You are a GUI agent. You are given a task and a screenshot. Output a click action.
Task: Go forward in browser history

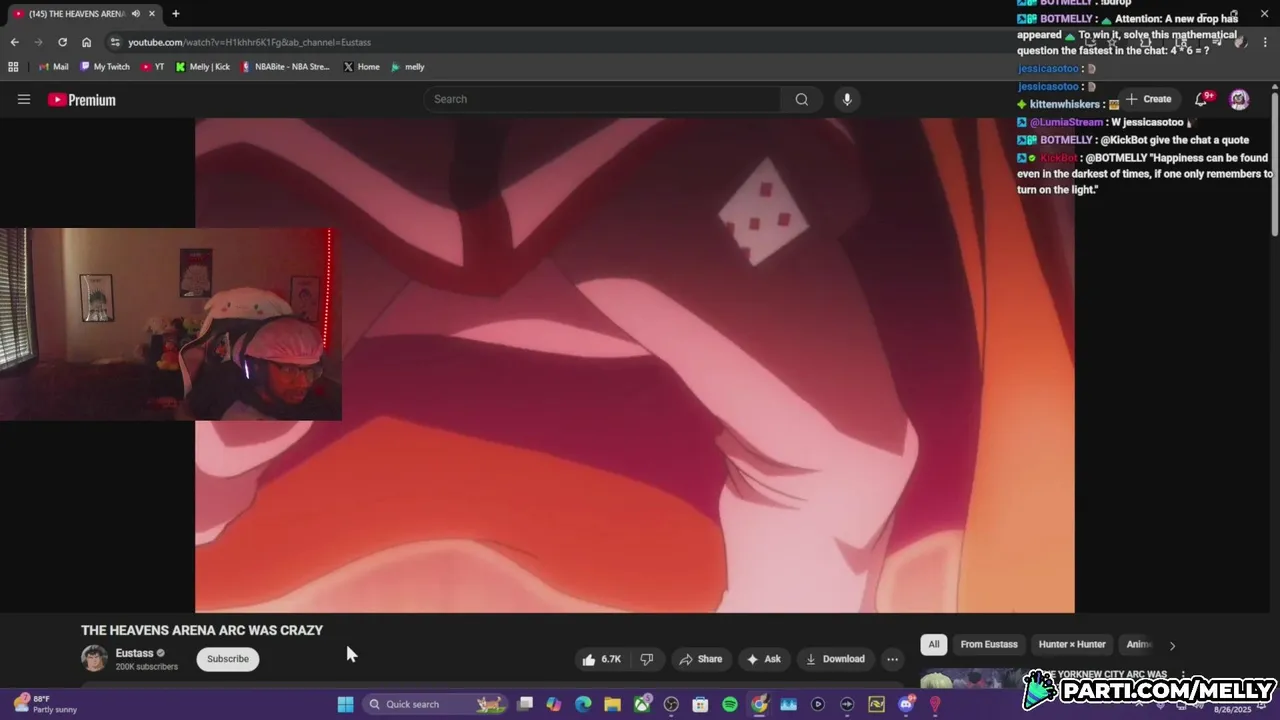click(x=38, y=42)
